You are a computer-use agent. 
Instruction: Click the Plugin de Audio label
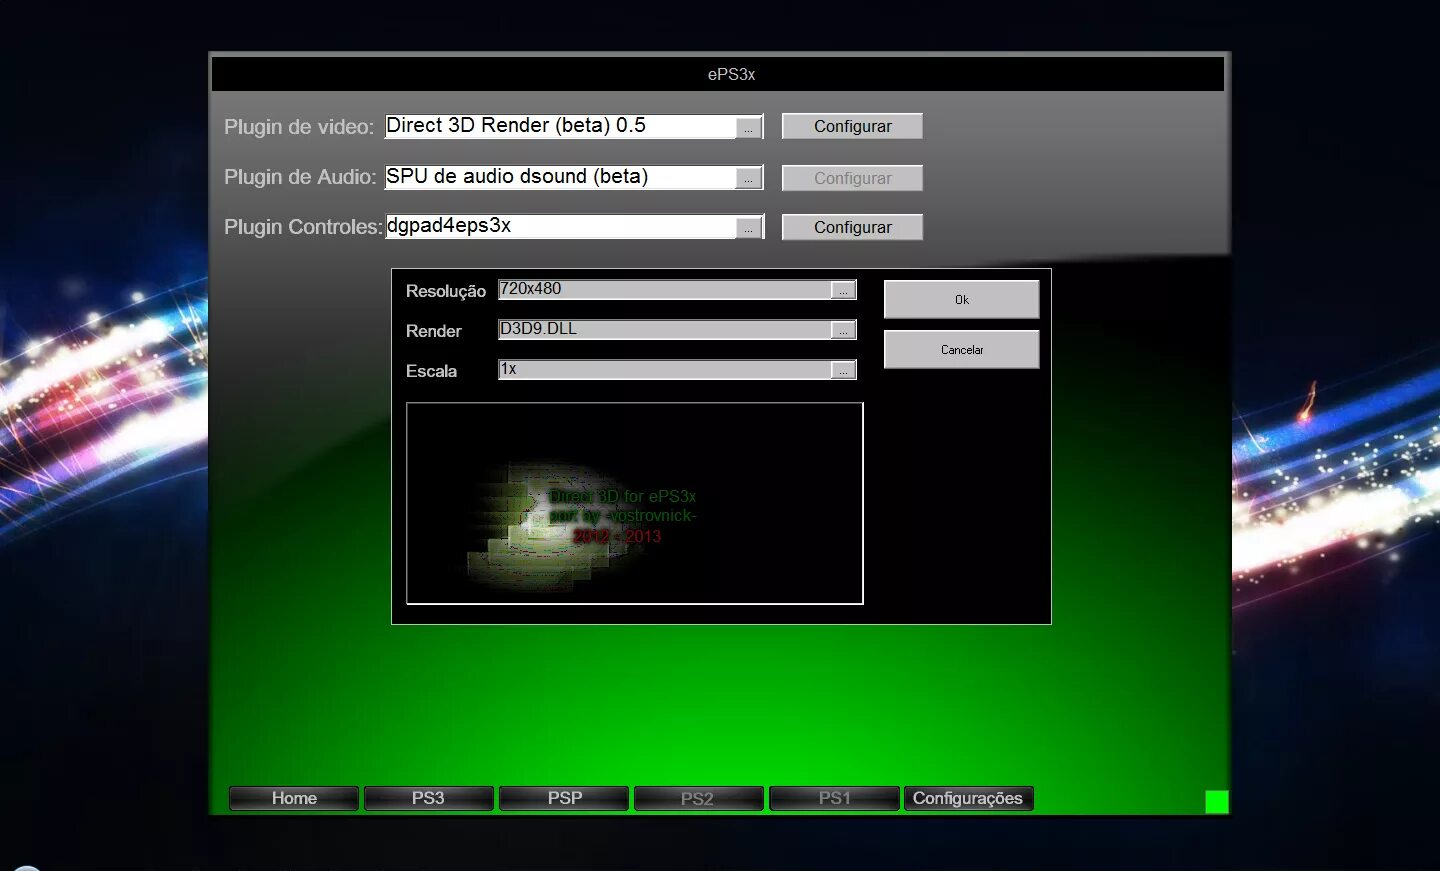(x=300, y=177)
